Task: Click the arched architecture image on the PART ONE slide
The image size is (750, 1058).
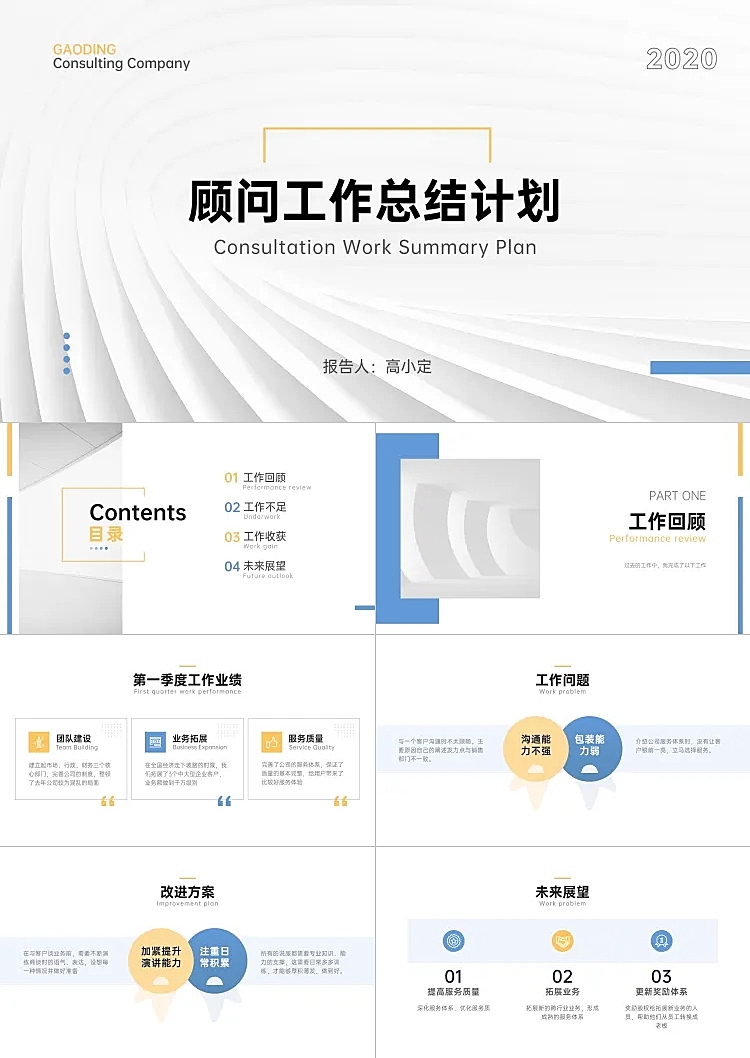Action: point(470,528)
